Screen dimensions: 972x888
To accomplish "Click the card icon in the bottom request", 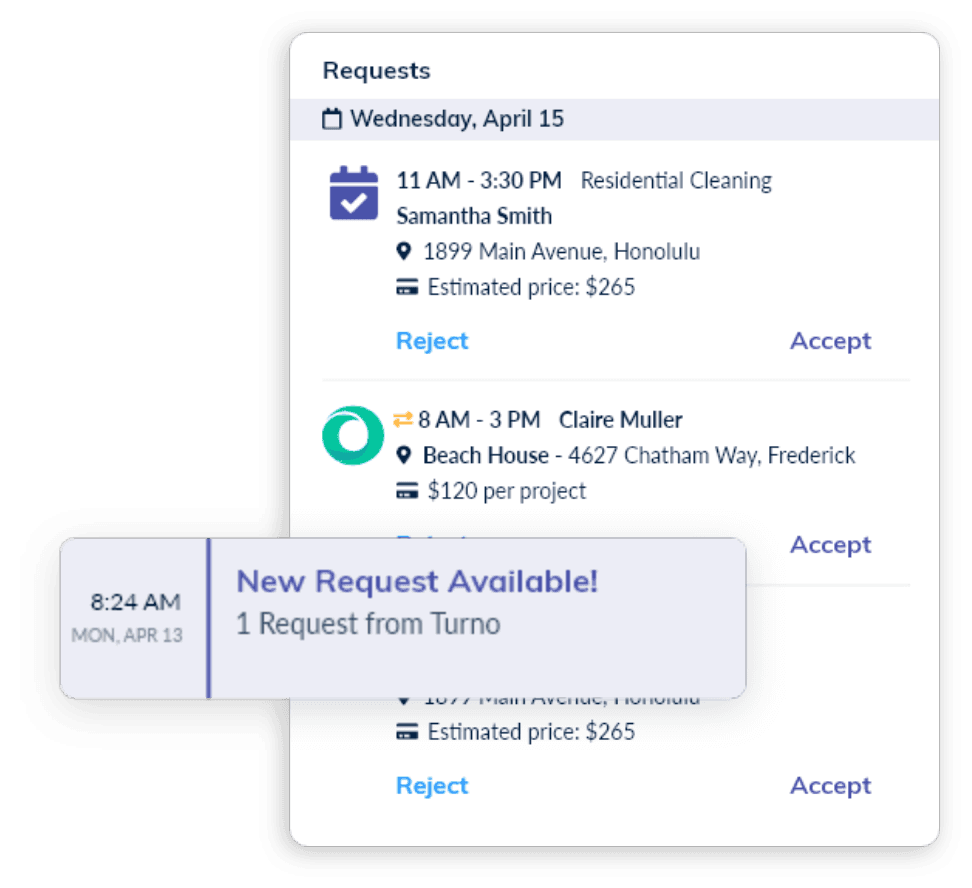I will [407, 732].
